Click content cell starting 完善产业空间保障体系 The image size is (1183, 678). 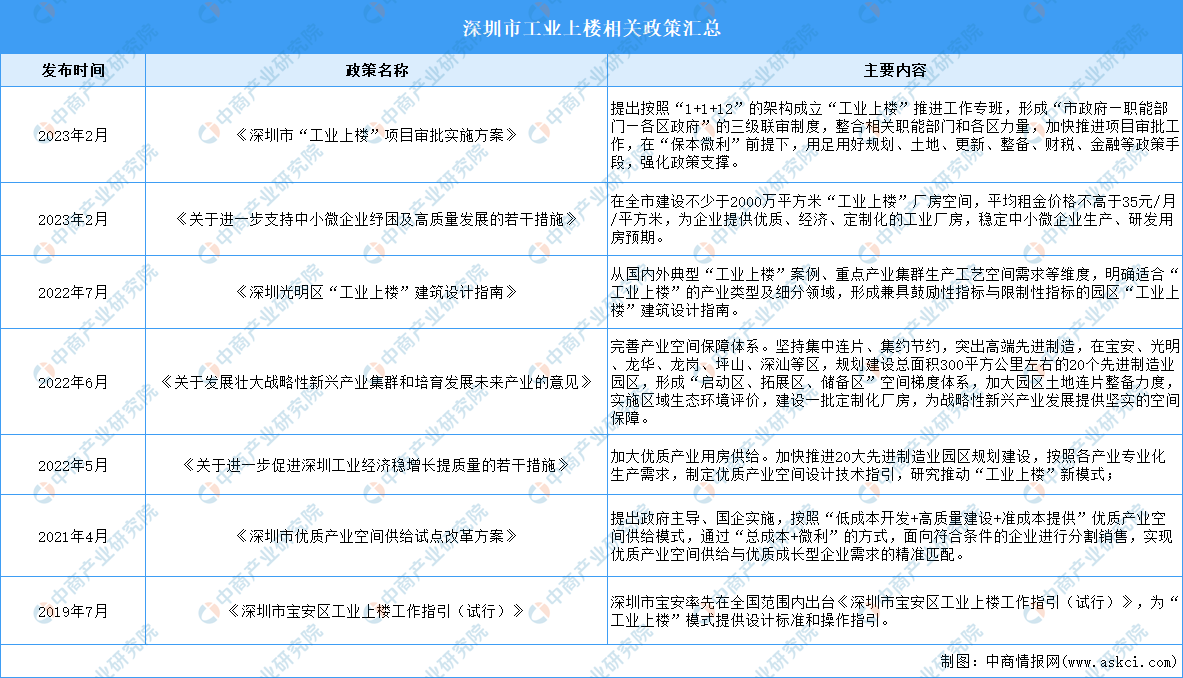[x=895, y=382]
